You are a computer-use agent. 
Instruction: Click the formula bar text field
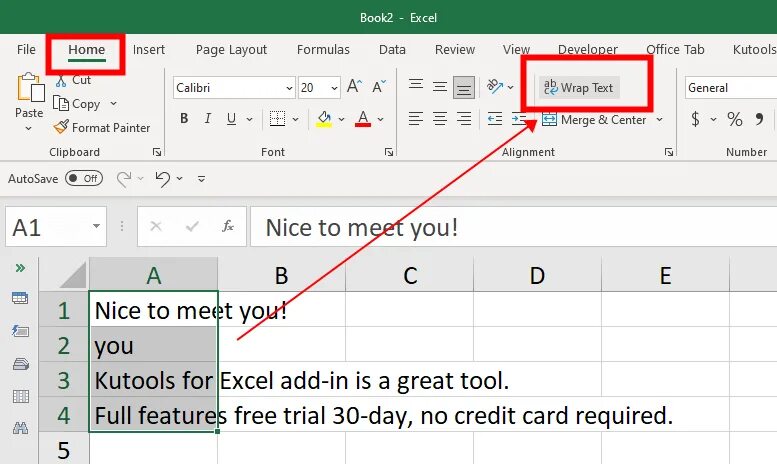coord(513,227)
